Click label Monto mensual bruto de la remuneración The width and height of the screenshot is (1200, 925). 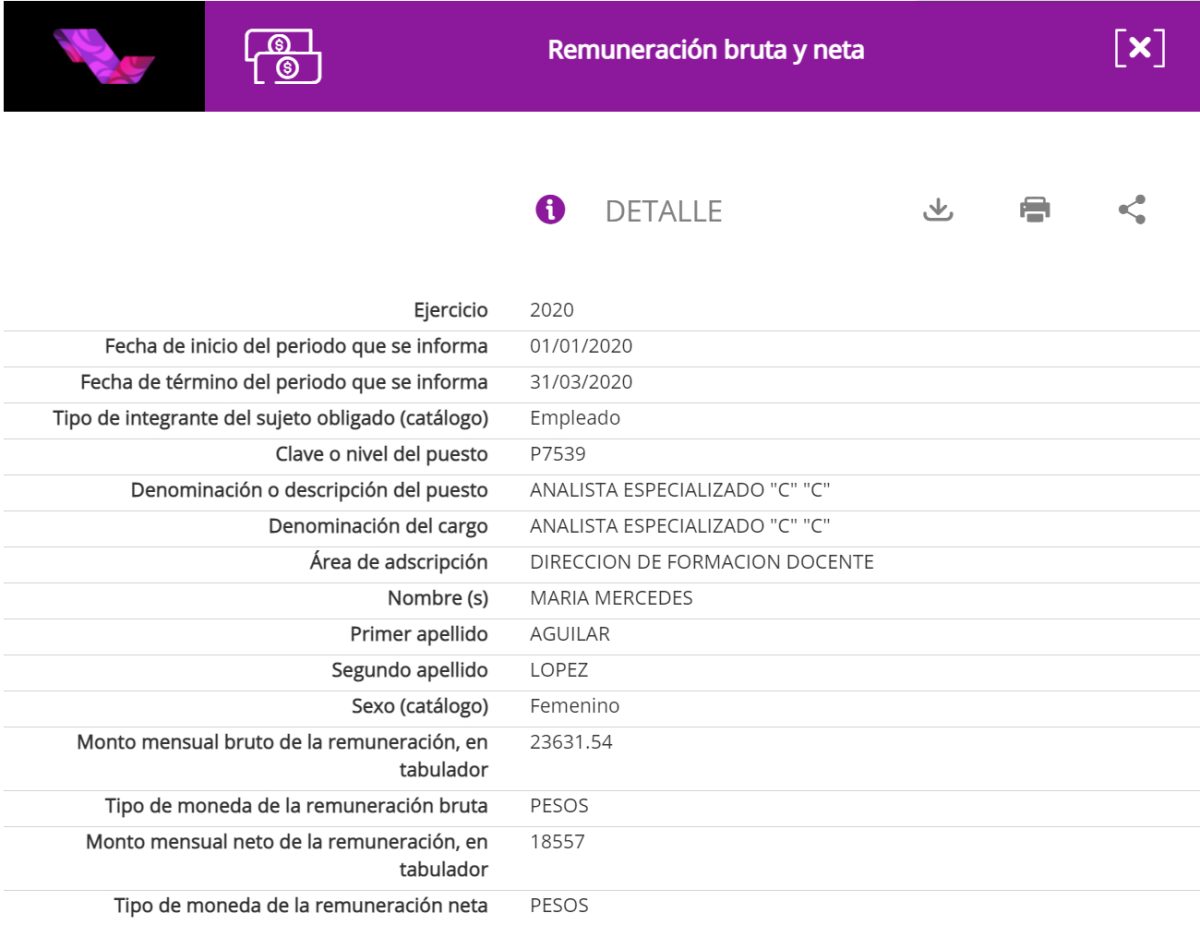click(283, 756)
